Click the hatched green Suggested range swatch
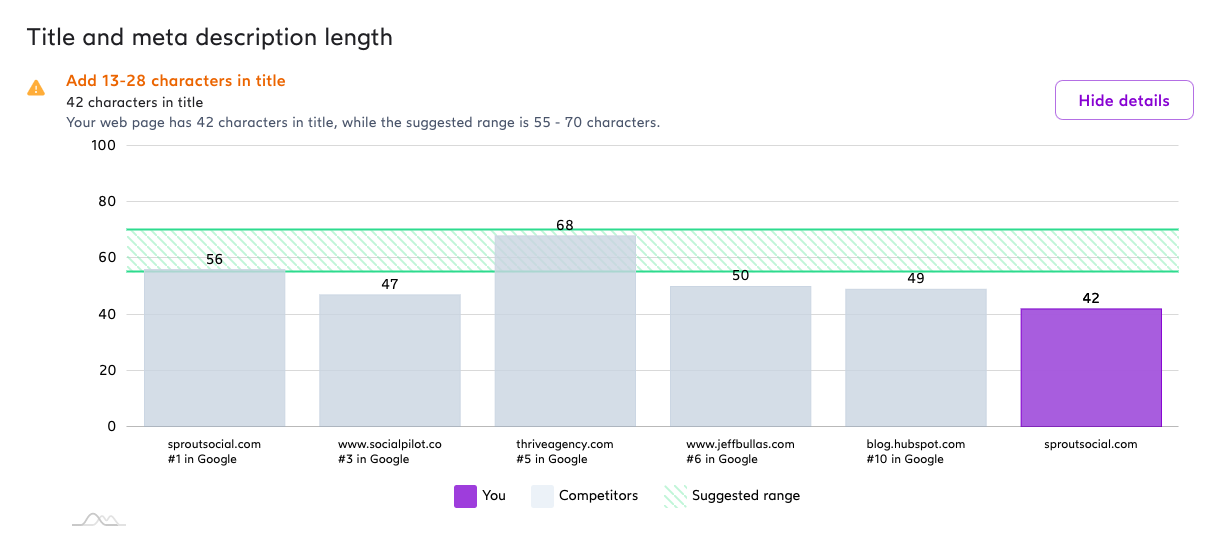 point(675,496)
